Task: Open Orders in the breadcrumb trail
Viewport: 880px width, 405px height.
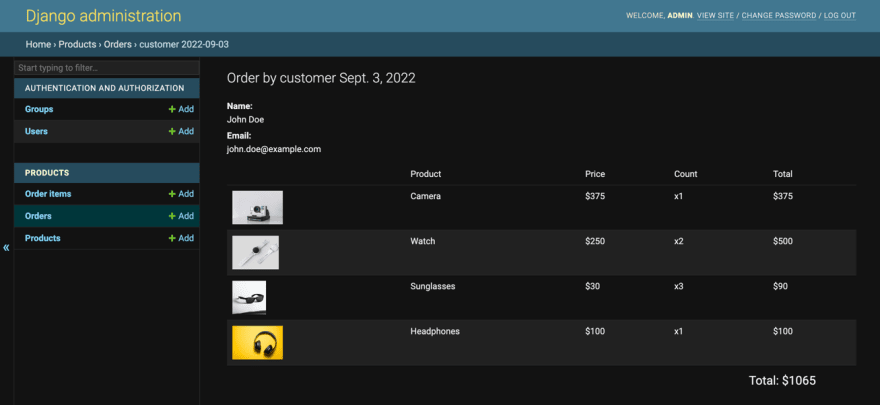Action: pos(118,44)
